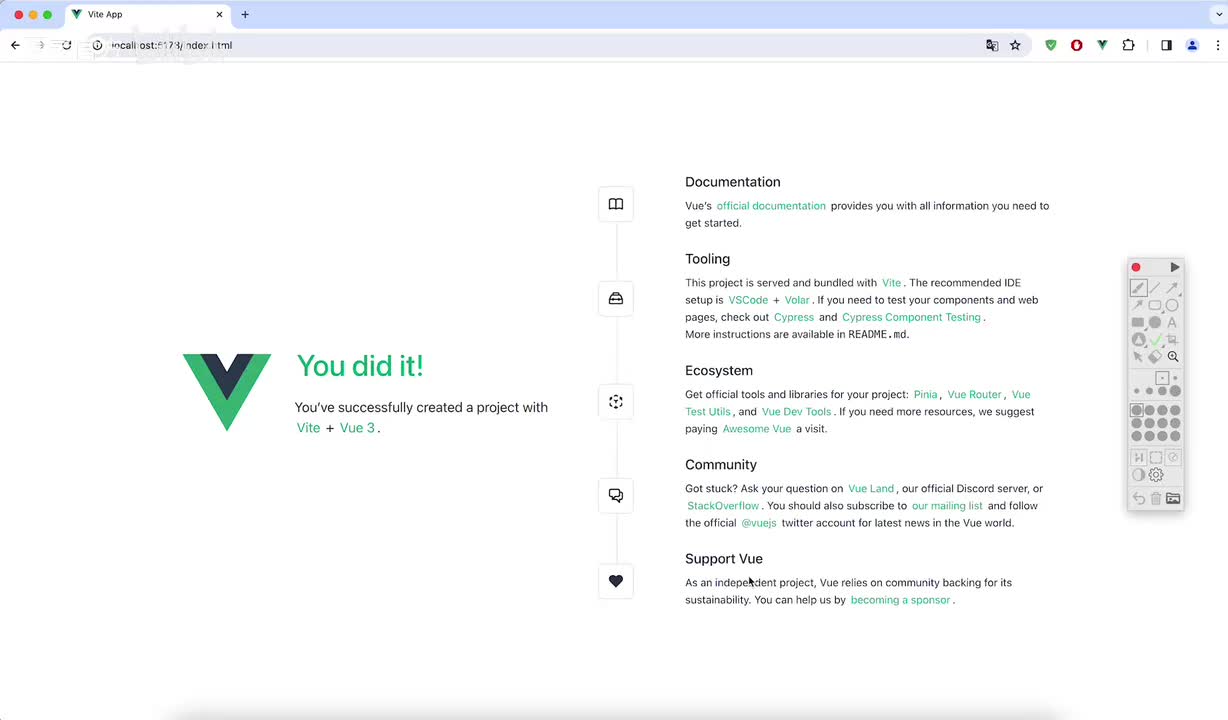Click the Community chat bubbles icon
1228x720 pixels.
point(616,495)
